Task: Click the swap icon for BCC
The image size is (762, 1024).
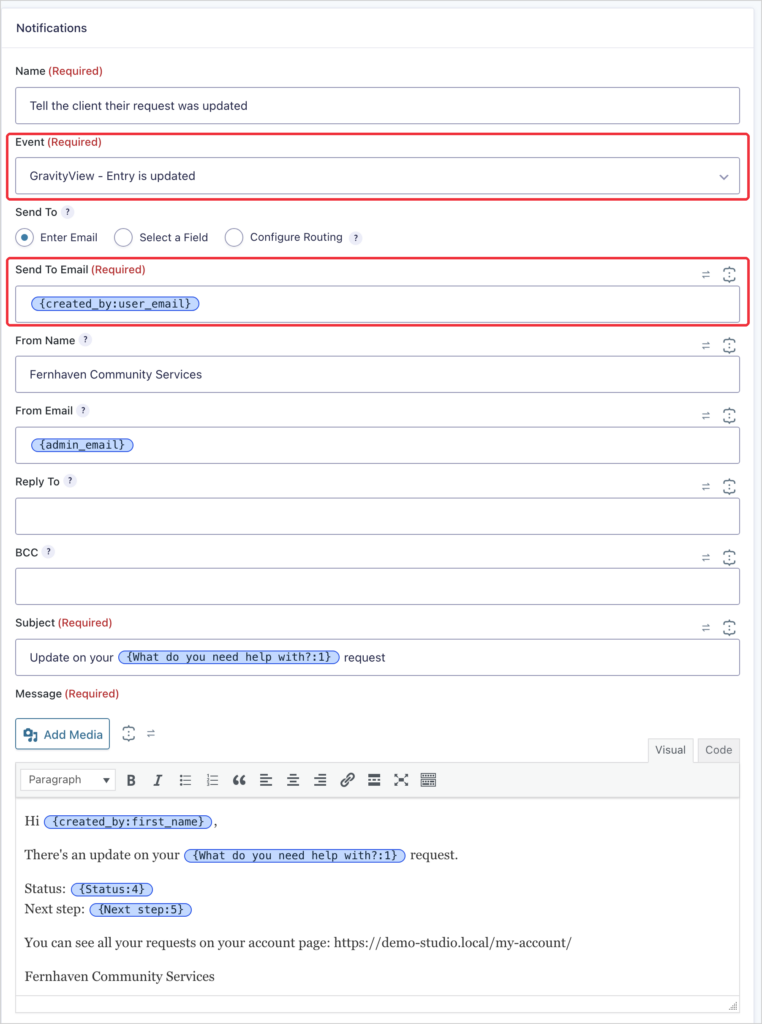Action: (x=706, y=558)
